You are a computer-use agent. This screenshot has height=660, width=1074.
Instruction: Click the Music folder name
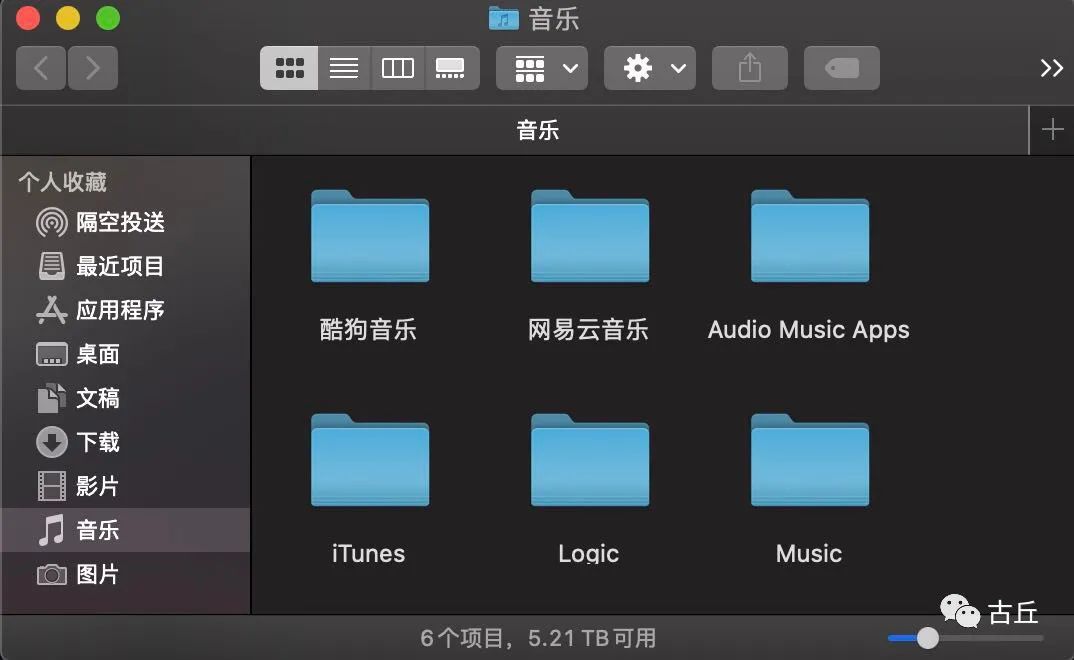click(808, 553)
